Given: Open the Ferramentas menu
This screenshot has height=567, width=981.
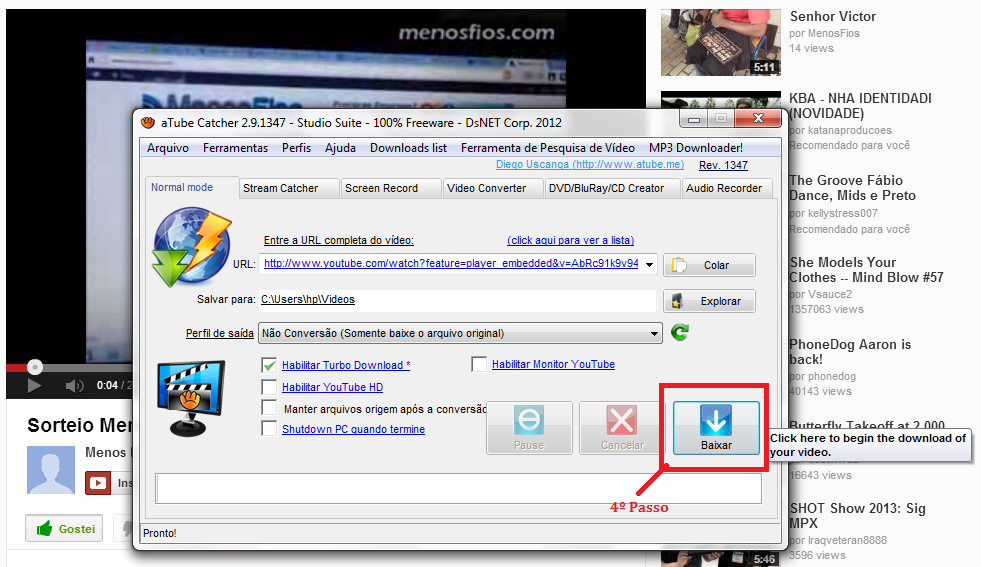Looking at the screenshot, I should [x=235, y=148].
